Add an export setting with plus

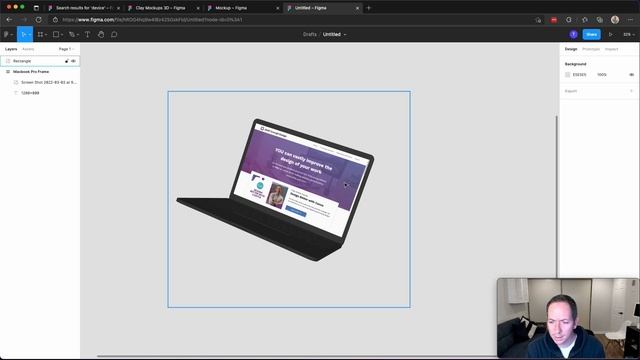tap(631, 91)
